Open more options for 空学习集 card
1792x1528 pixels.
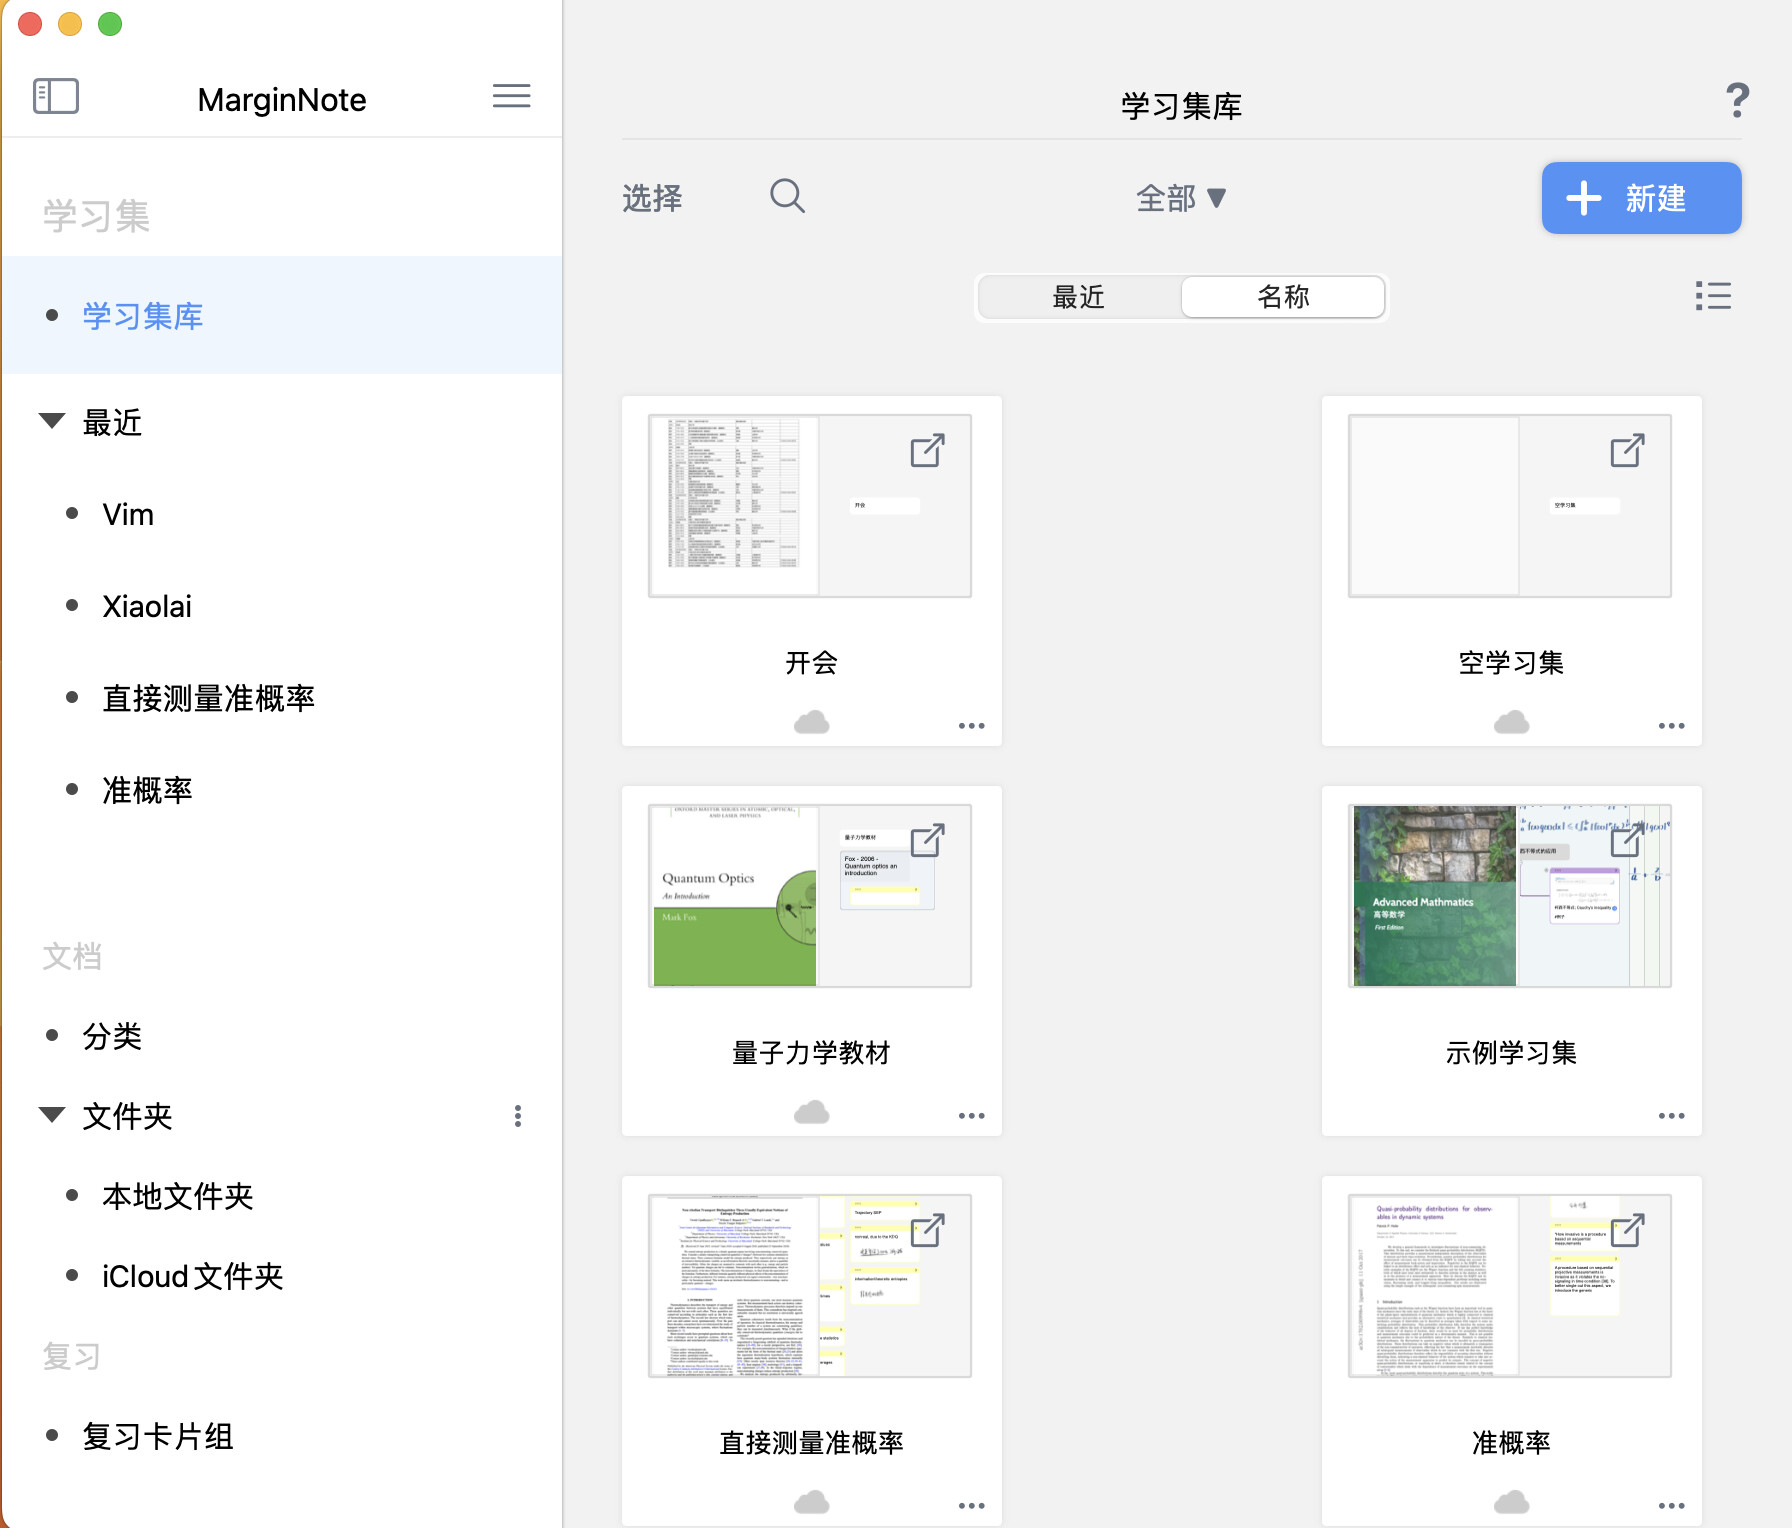coord(1671,726)
